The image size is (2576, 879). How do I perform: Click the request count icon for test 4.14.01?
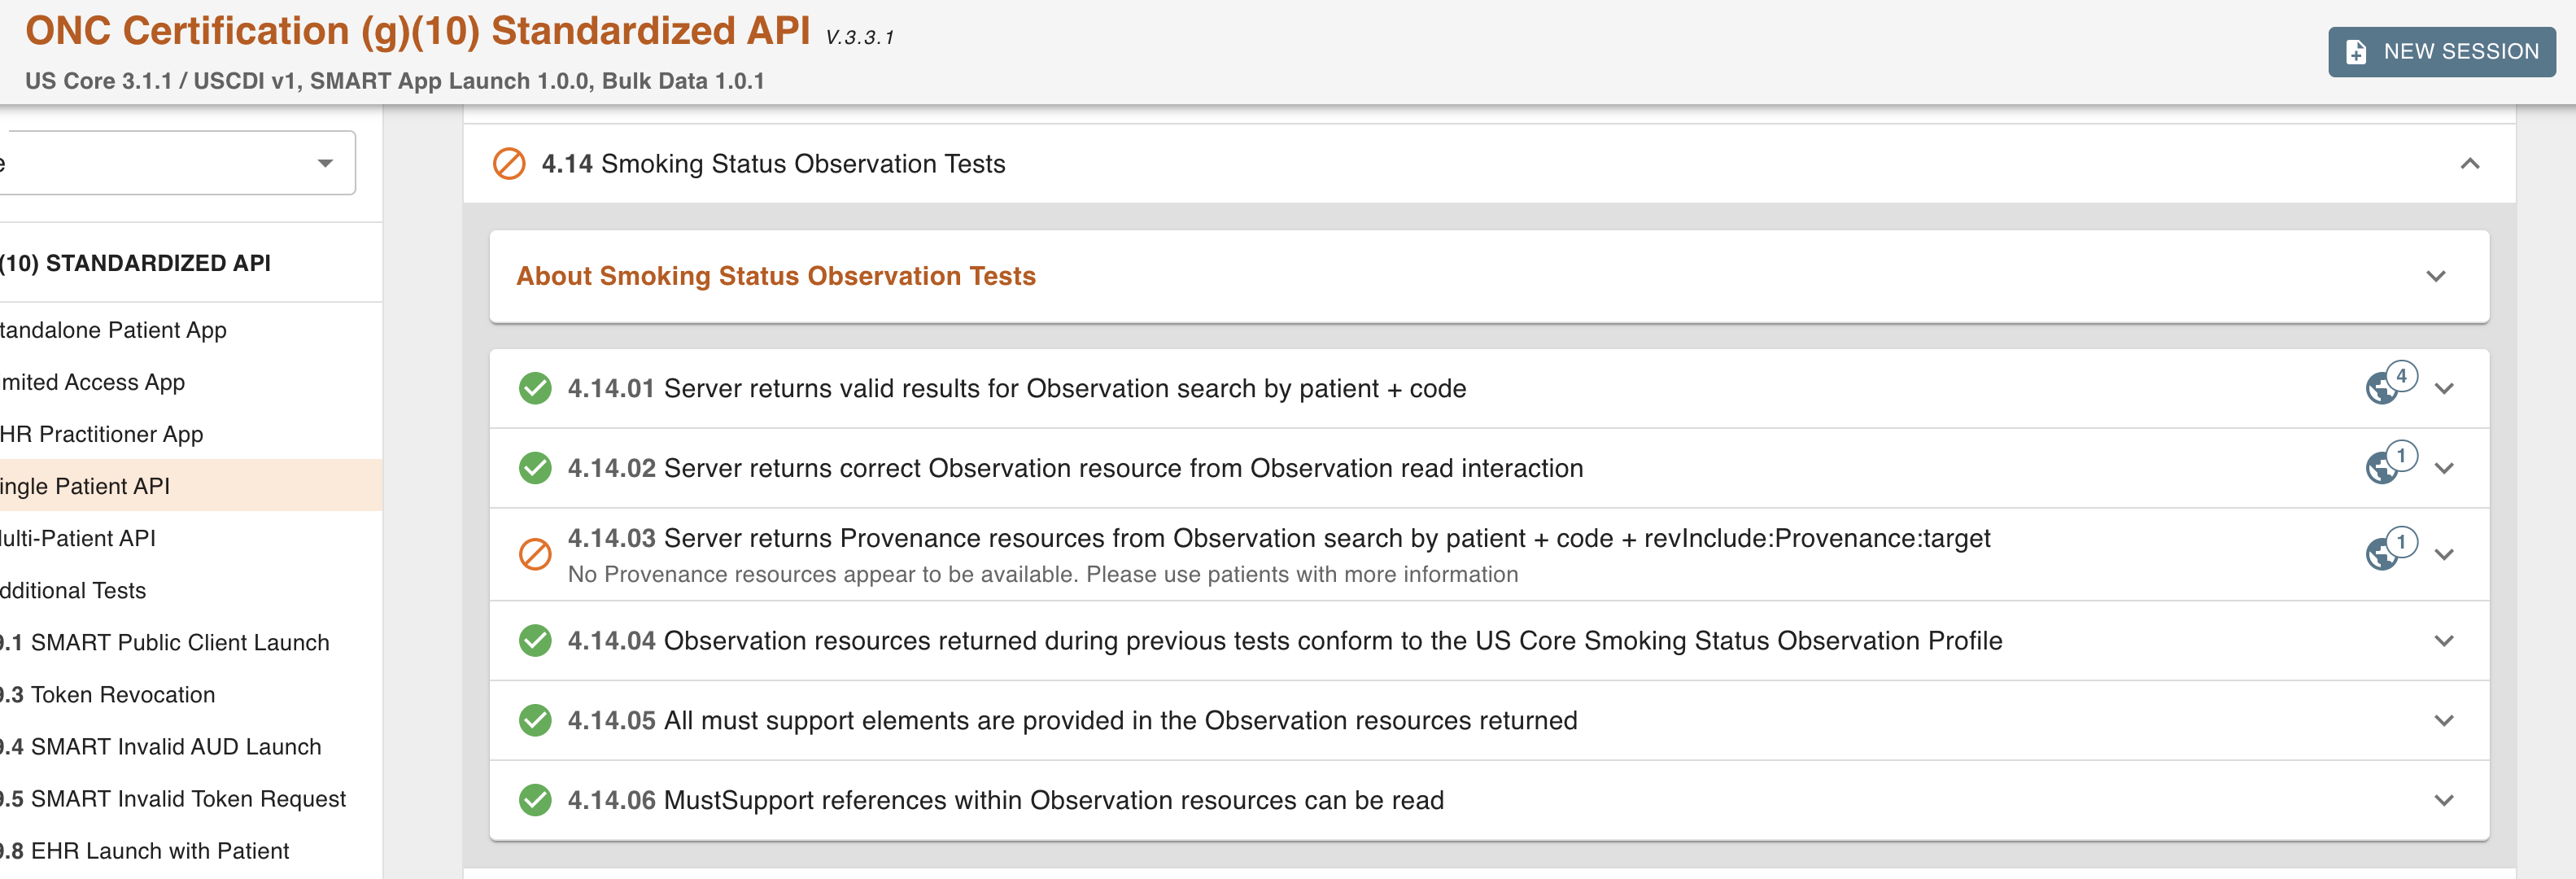coord(2388,386)
